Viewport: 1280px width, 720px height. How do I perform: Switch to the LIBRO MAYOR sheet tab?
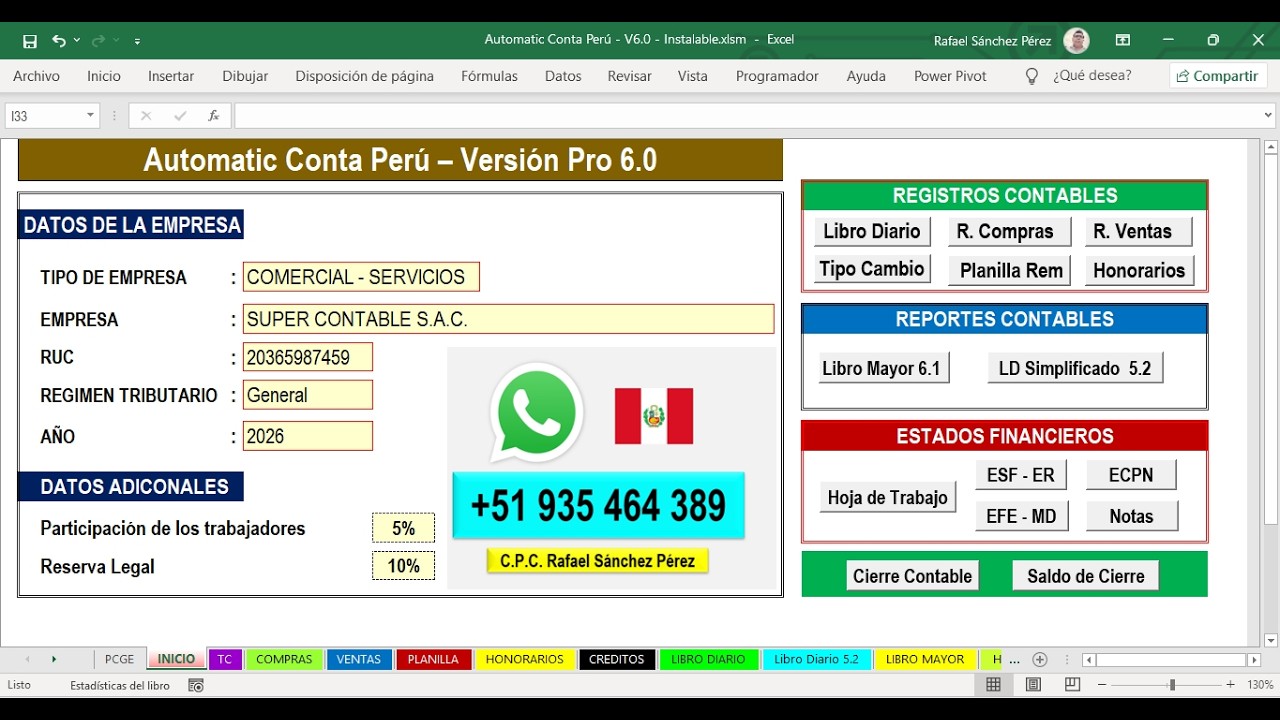[925, 660]
